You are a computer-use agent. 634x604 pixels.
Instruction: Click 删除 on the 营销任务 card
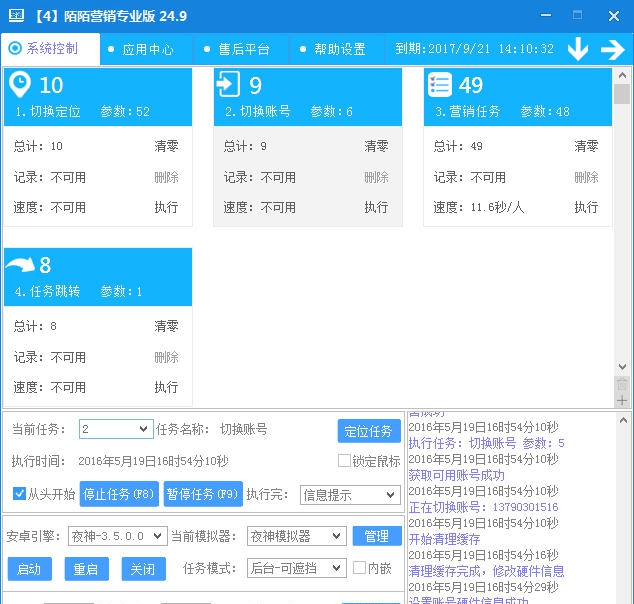tap(586, 177)
